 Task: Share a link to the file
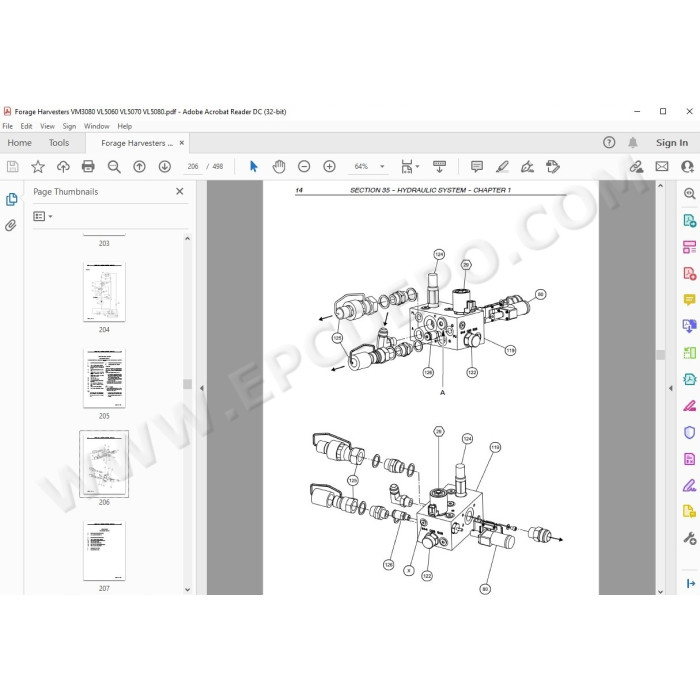tap(636, 167)
